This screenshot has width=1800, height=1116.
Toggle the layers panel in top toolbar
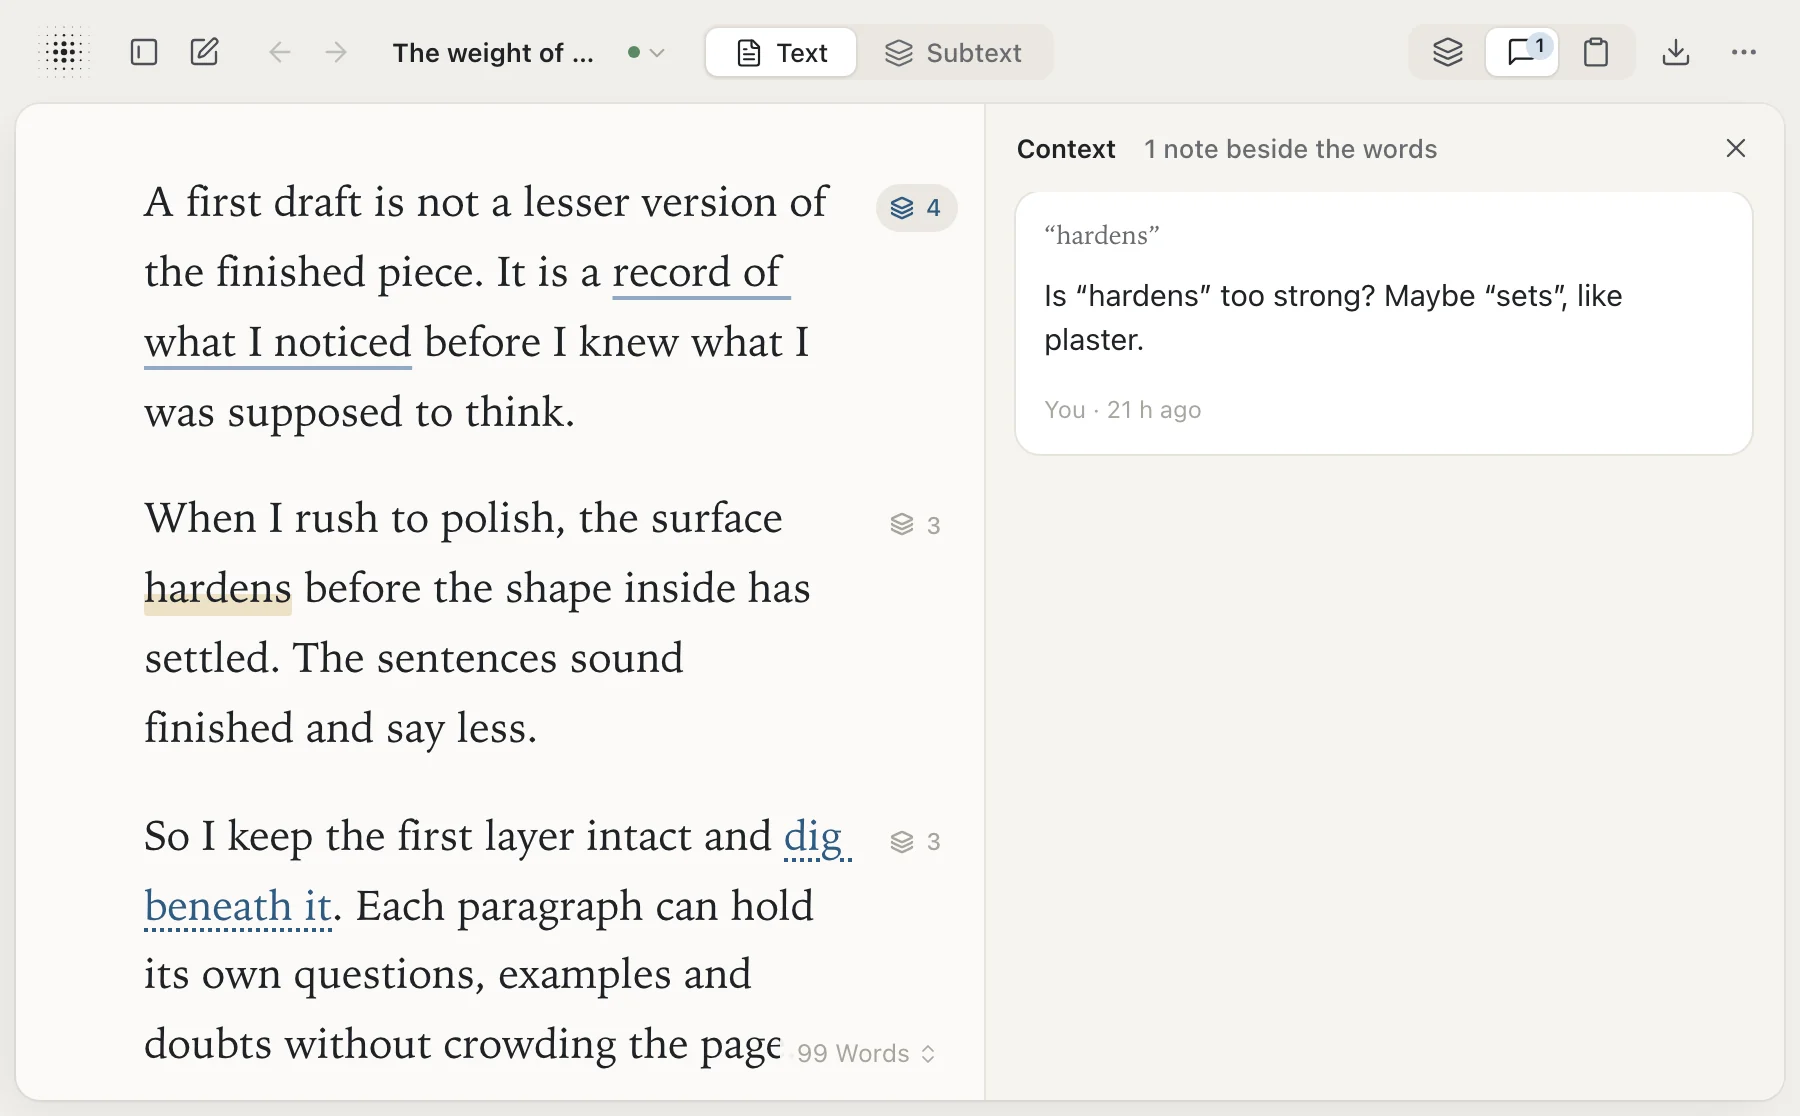(x=1448, y=52)
